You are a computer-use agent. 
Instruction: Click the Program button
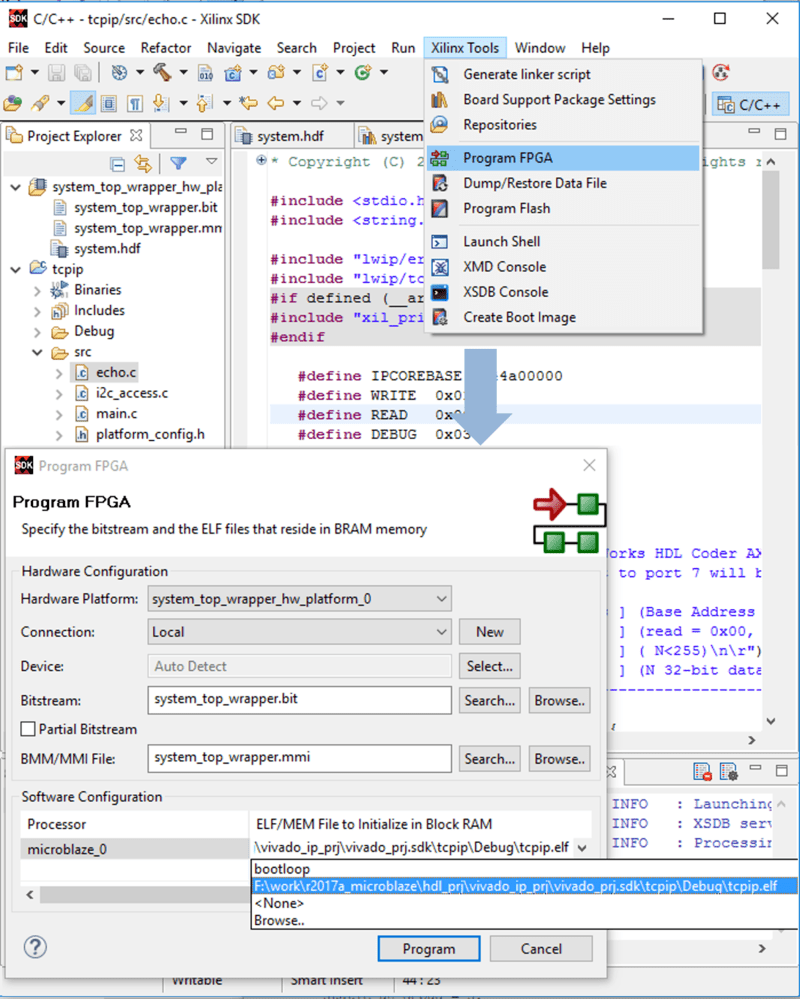[429, 949]
